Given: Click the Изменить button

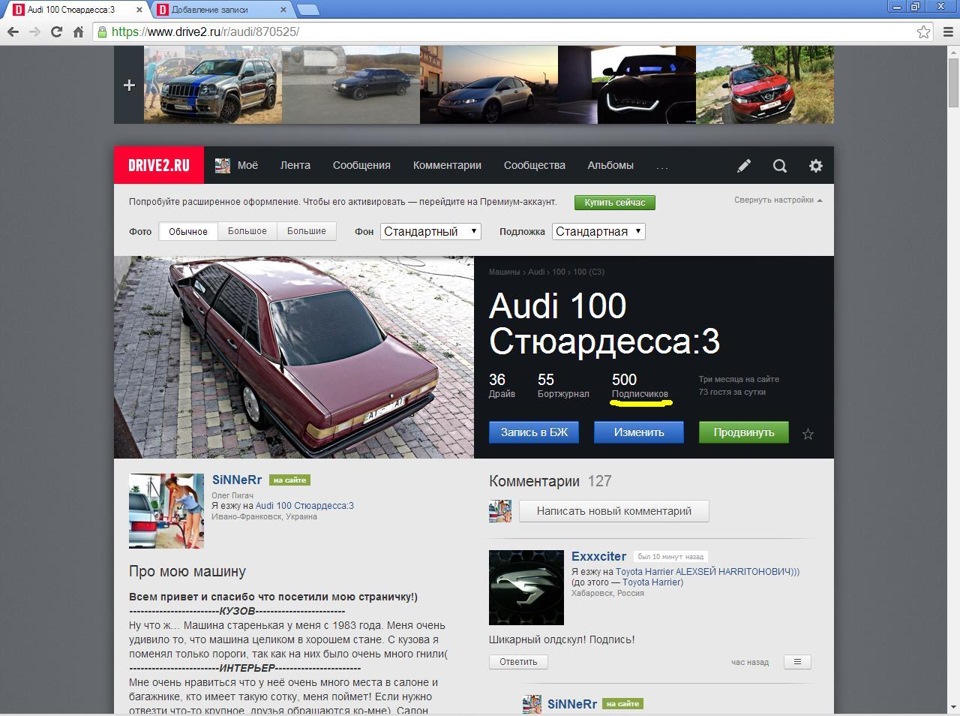Looking at the screenshot, I should click(639, 432).
